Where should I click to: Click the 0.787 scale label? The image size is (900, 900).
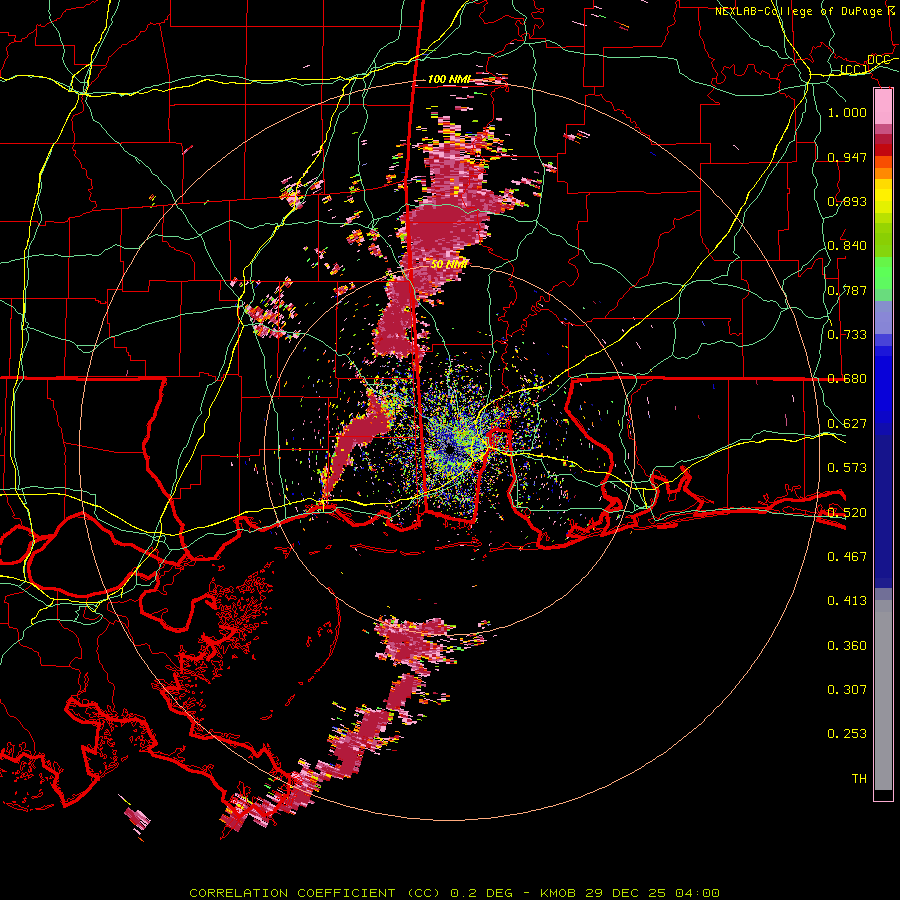coord(847,290)
